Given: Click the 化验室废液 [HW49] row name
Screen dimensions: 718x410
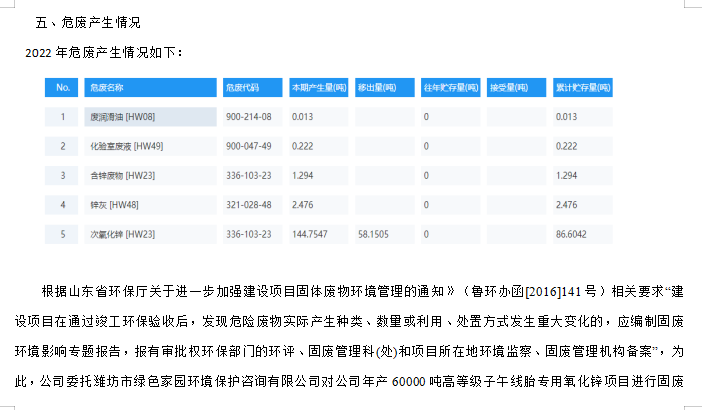Looking at the screenshot, I should [x=126, y=146].
